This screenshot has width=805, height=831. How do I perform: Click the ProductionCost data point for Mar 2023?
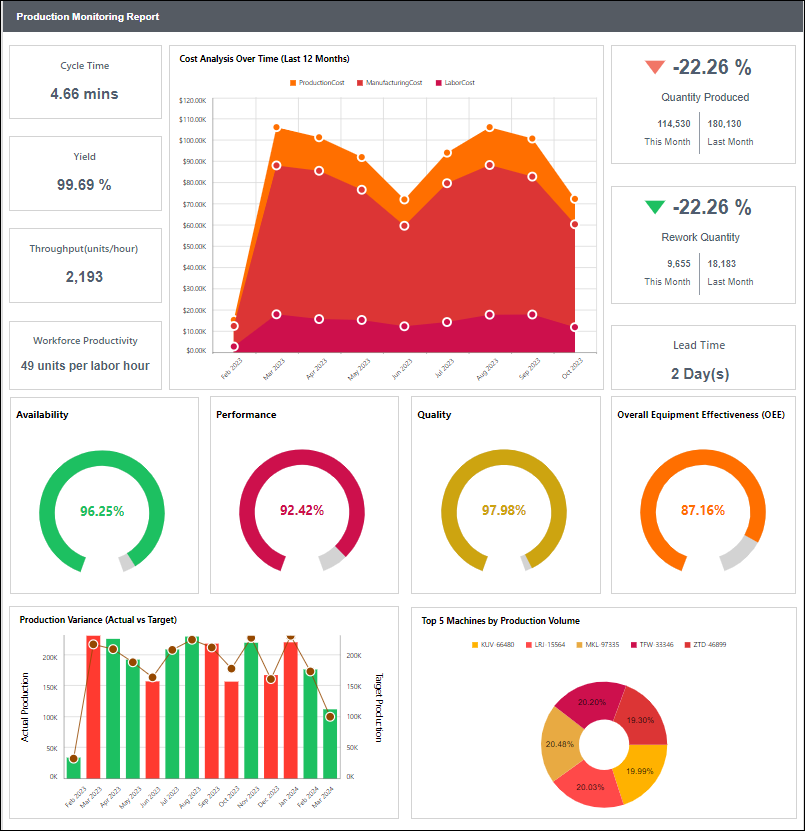[277, 128]
